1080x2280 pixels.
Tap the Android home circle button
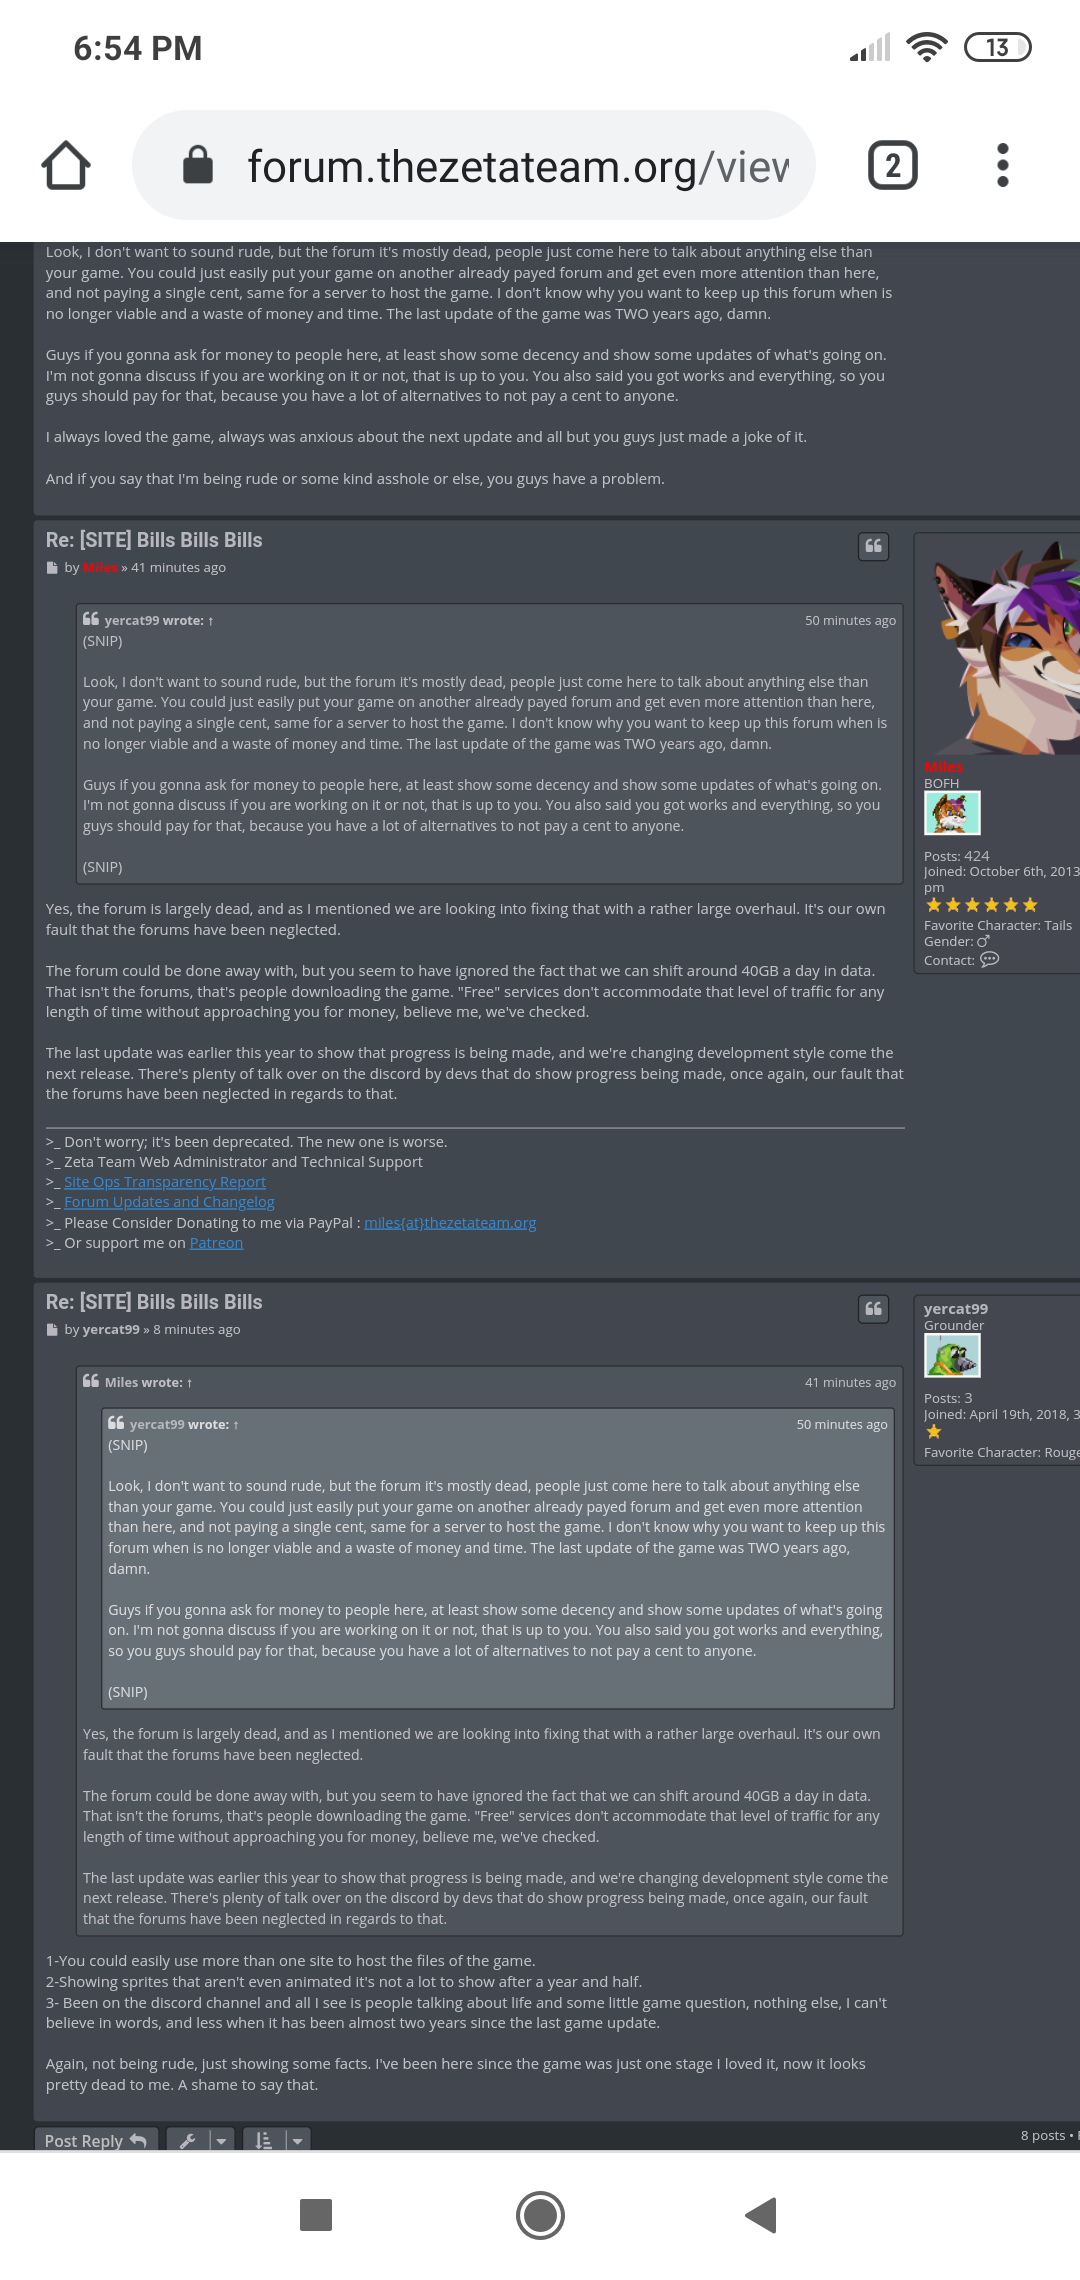(540, 2215)
